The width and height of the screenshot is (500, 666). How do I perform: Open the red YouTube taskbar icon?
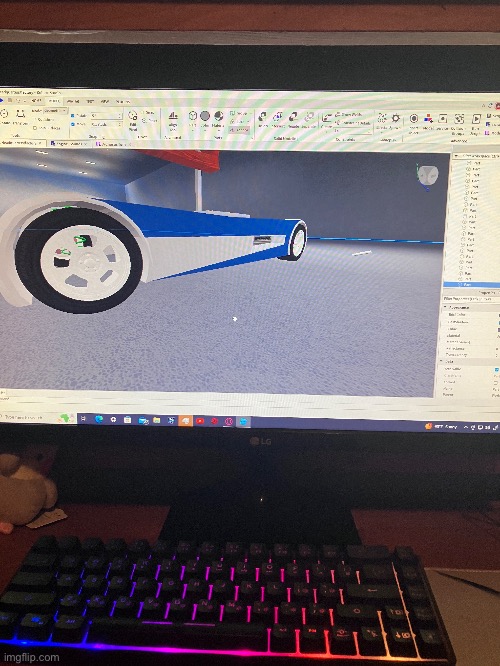pos(200,421)
